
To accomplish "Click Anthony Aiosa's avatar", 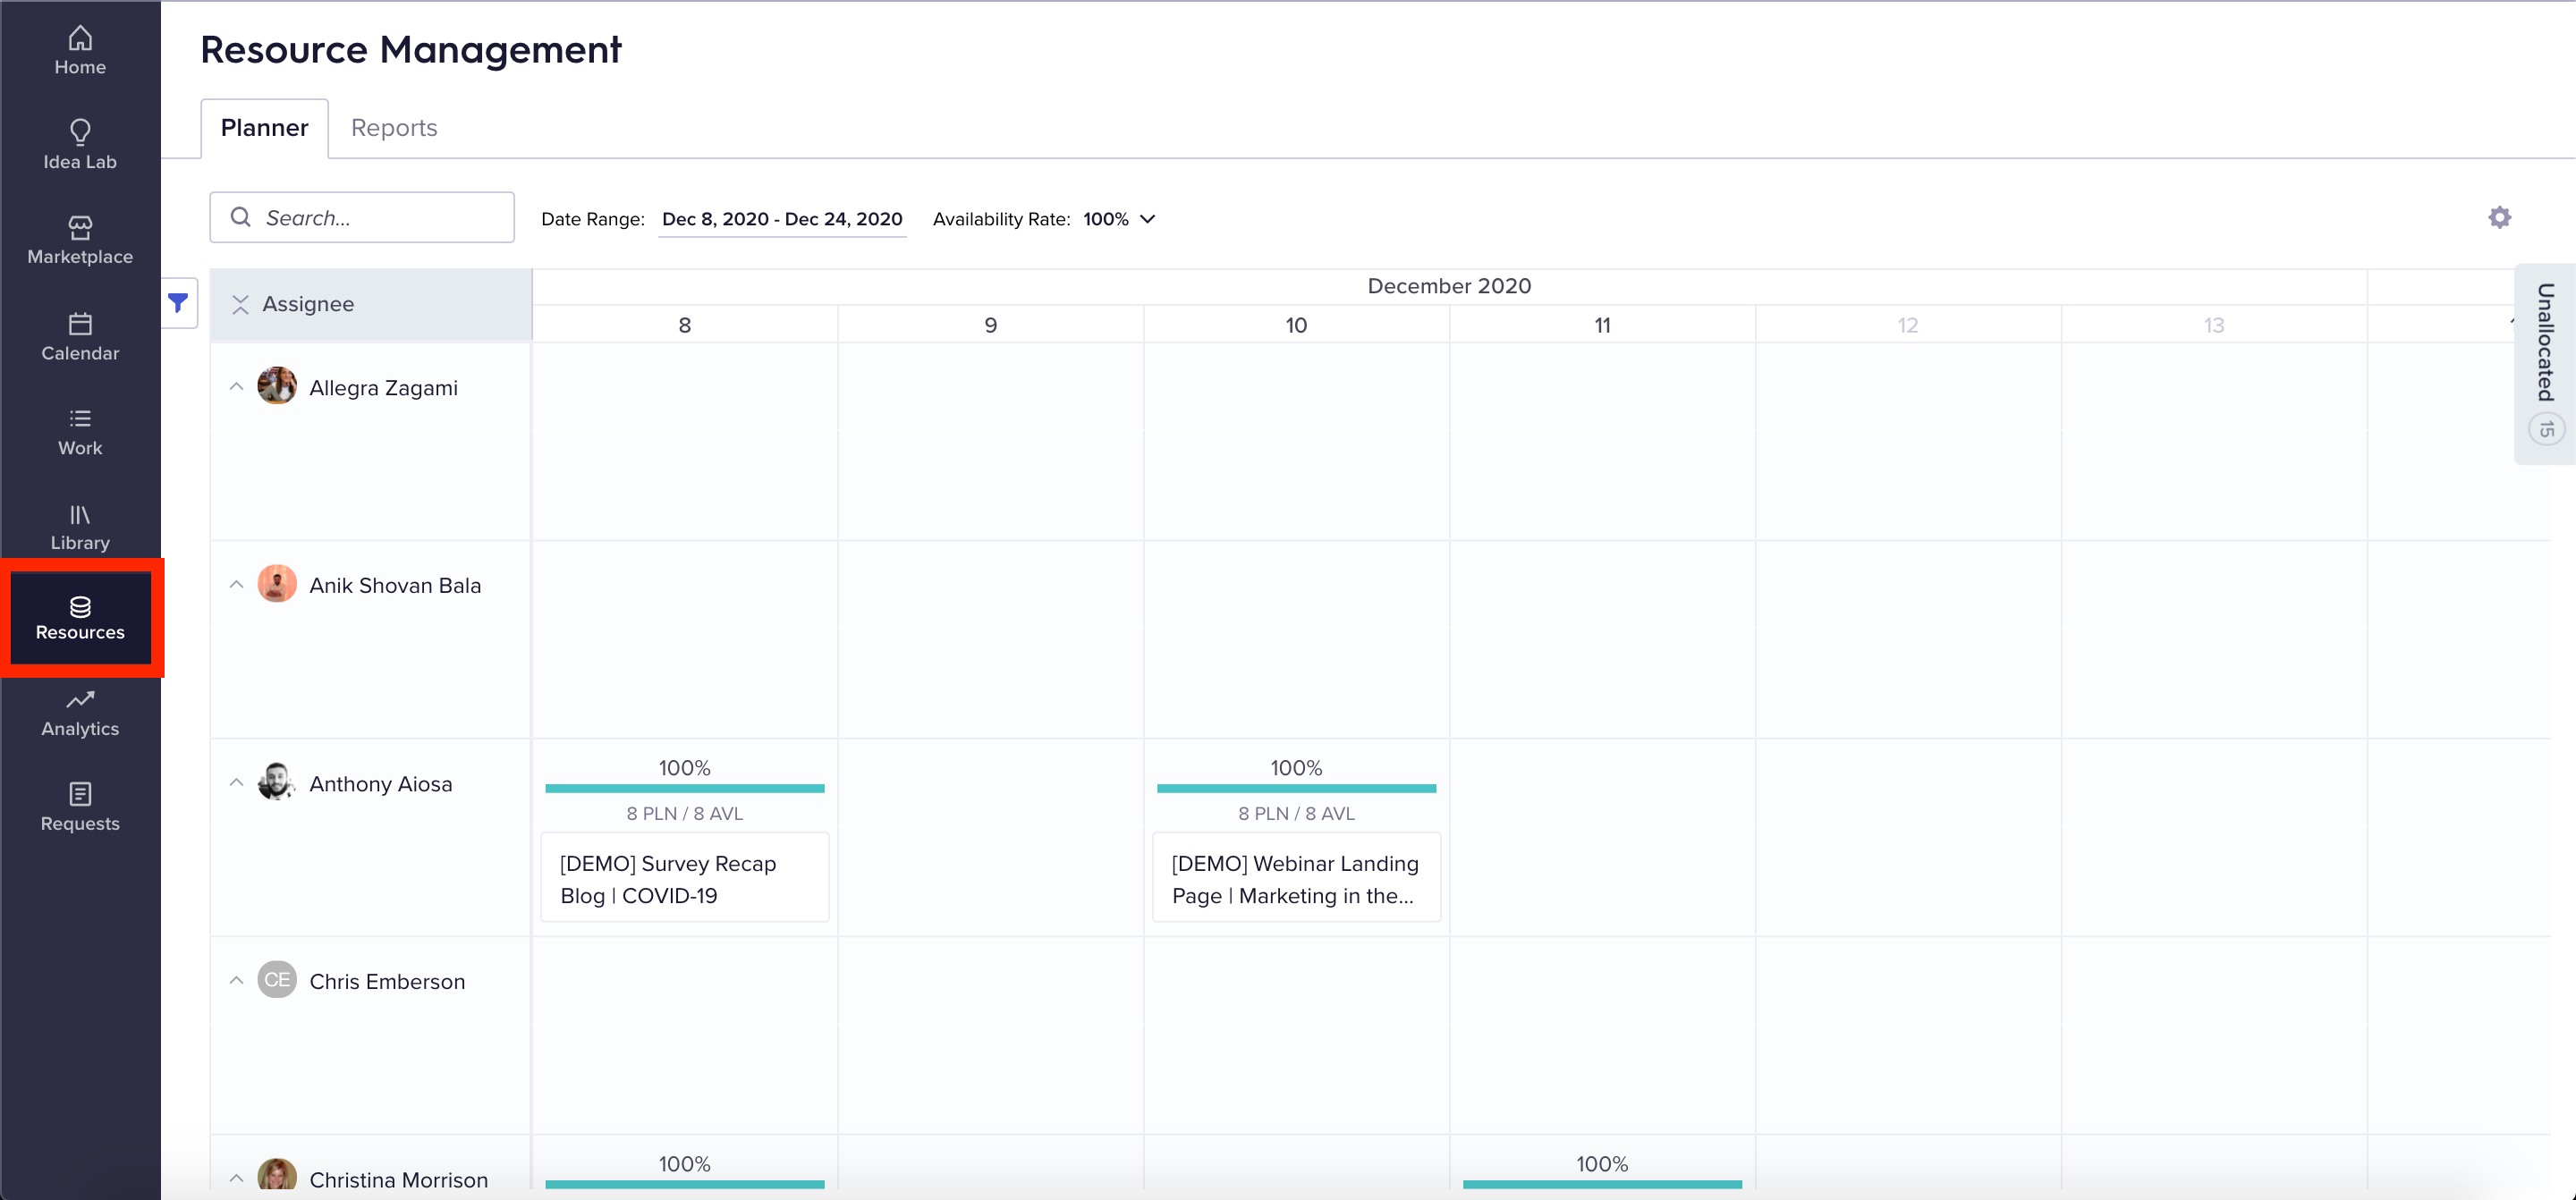I will [277, 782].
